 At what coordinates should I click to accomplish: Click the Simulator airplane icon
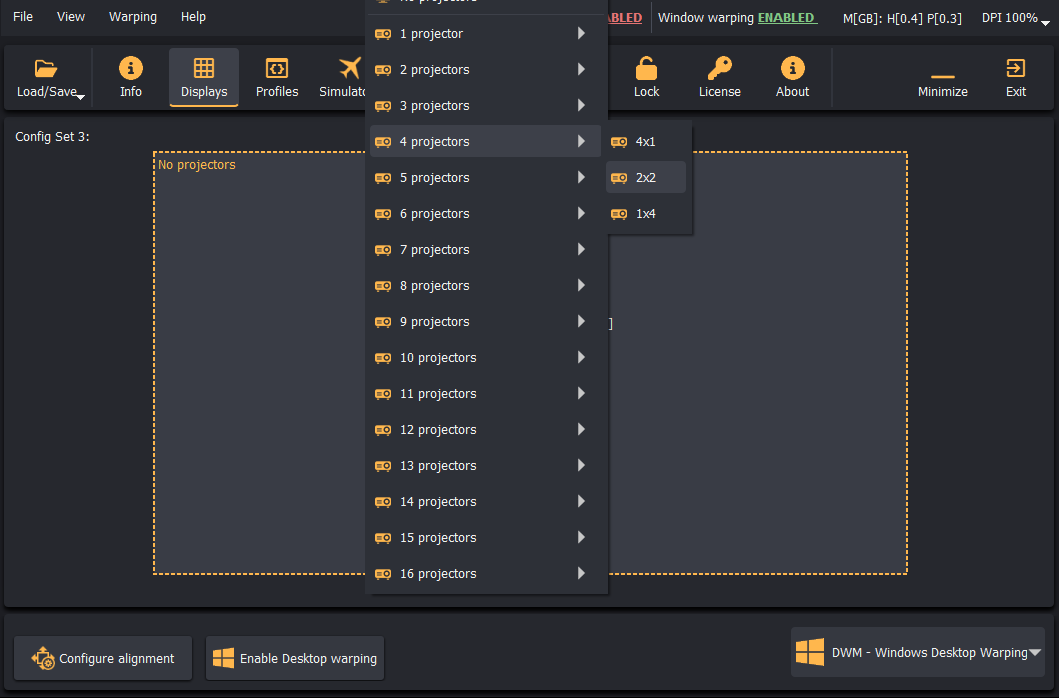pyautogui.click(x=350, y=68)
